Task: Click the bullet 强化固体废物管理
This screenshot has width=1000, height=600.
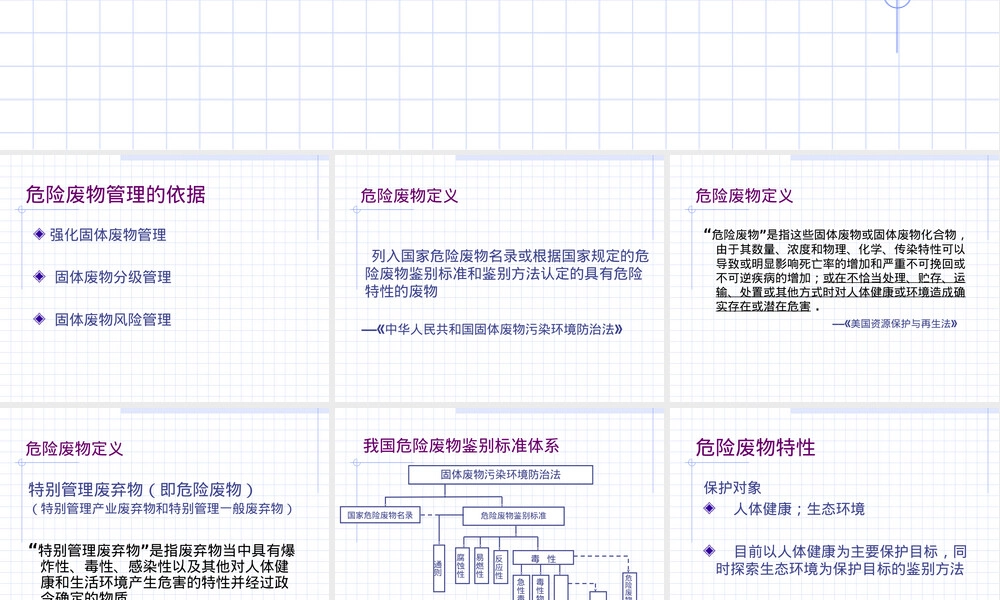Action: point(108,235)
